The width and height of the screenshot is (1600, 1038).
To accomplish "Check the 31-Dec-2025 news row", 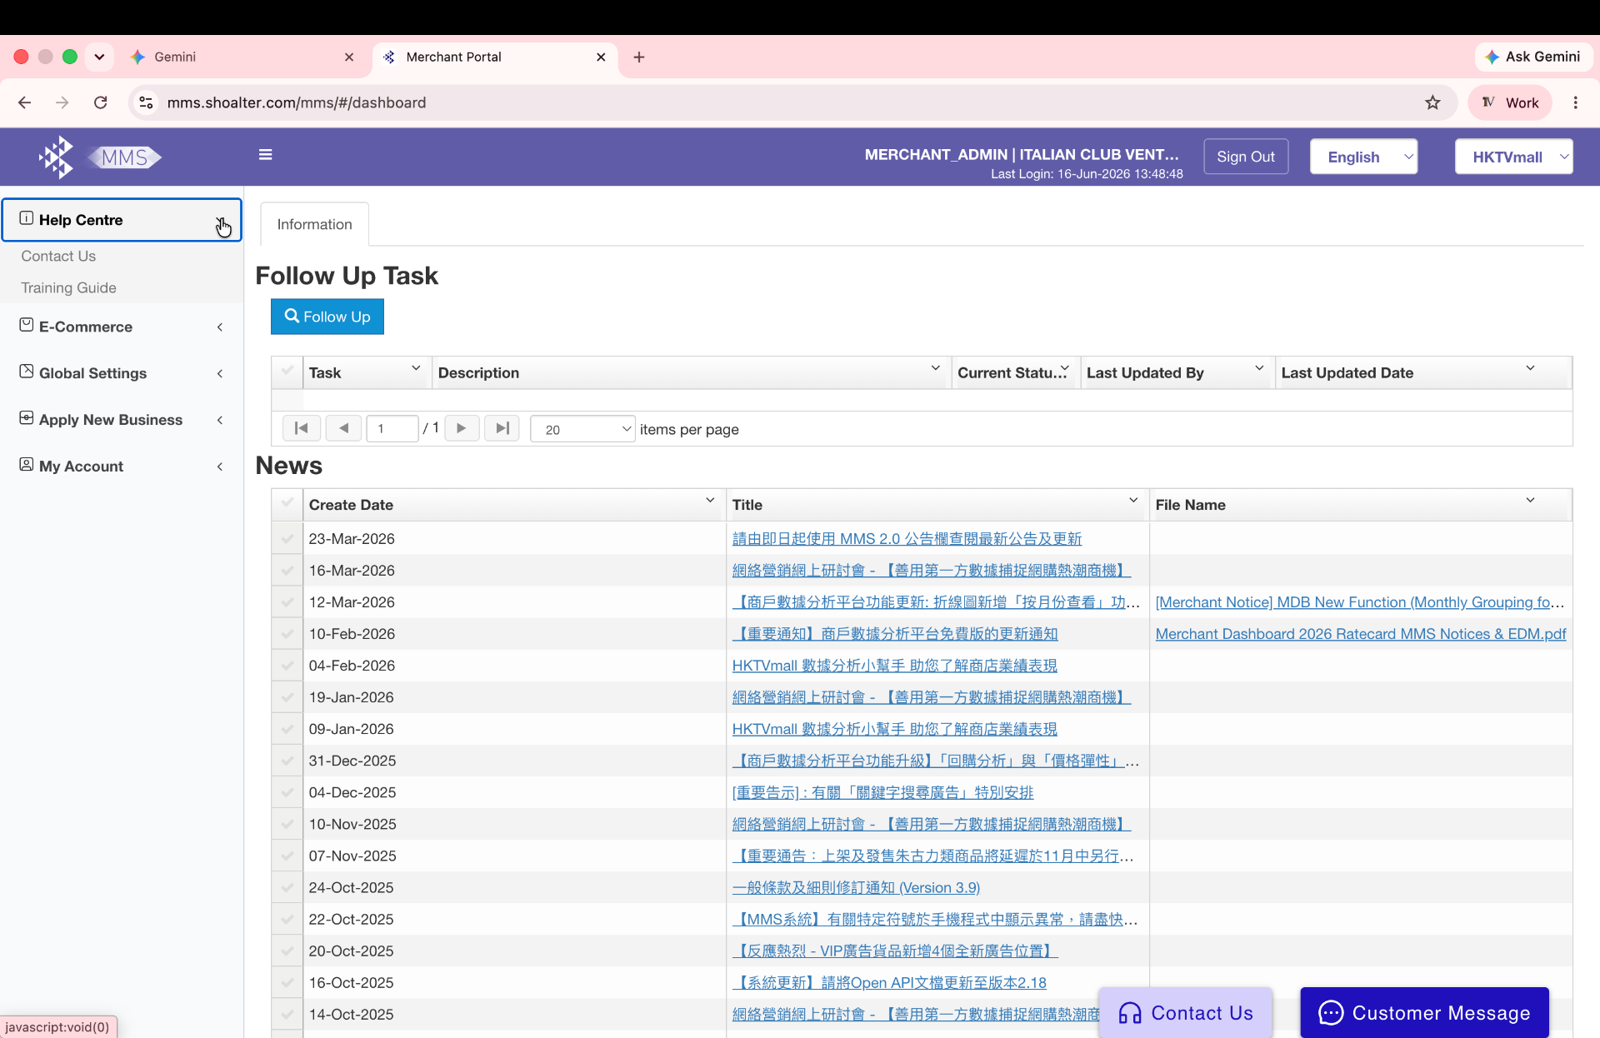I will point(287,761).
